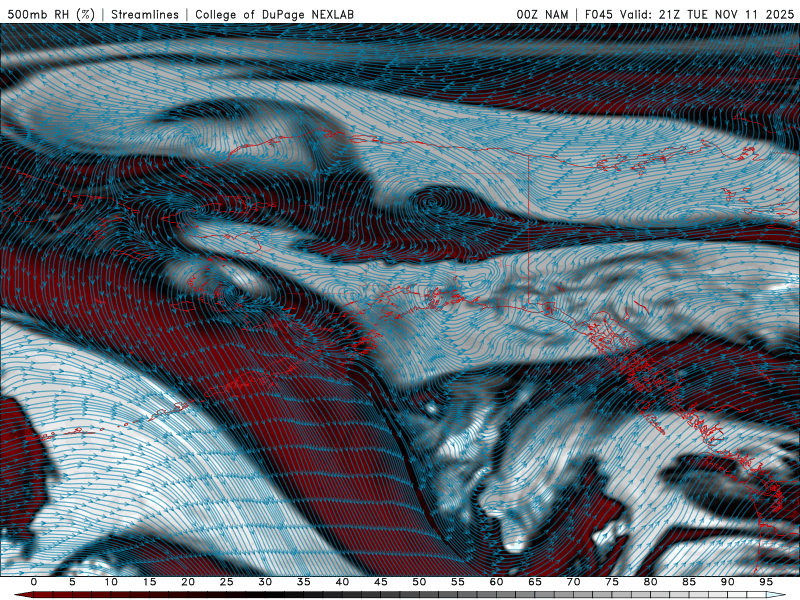Click the colorbar label "15"
The image size is (800, 600).
click(149, 582)
